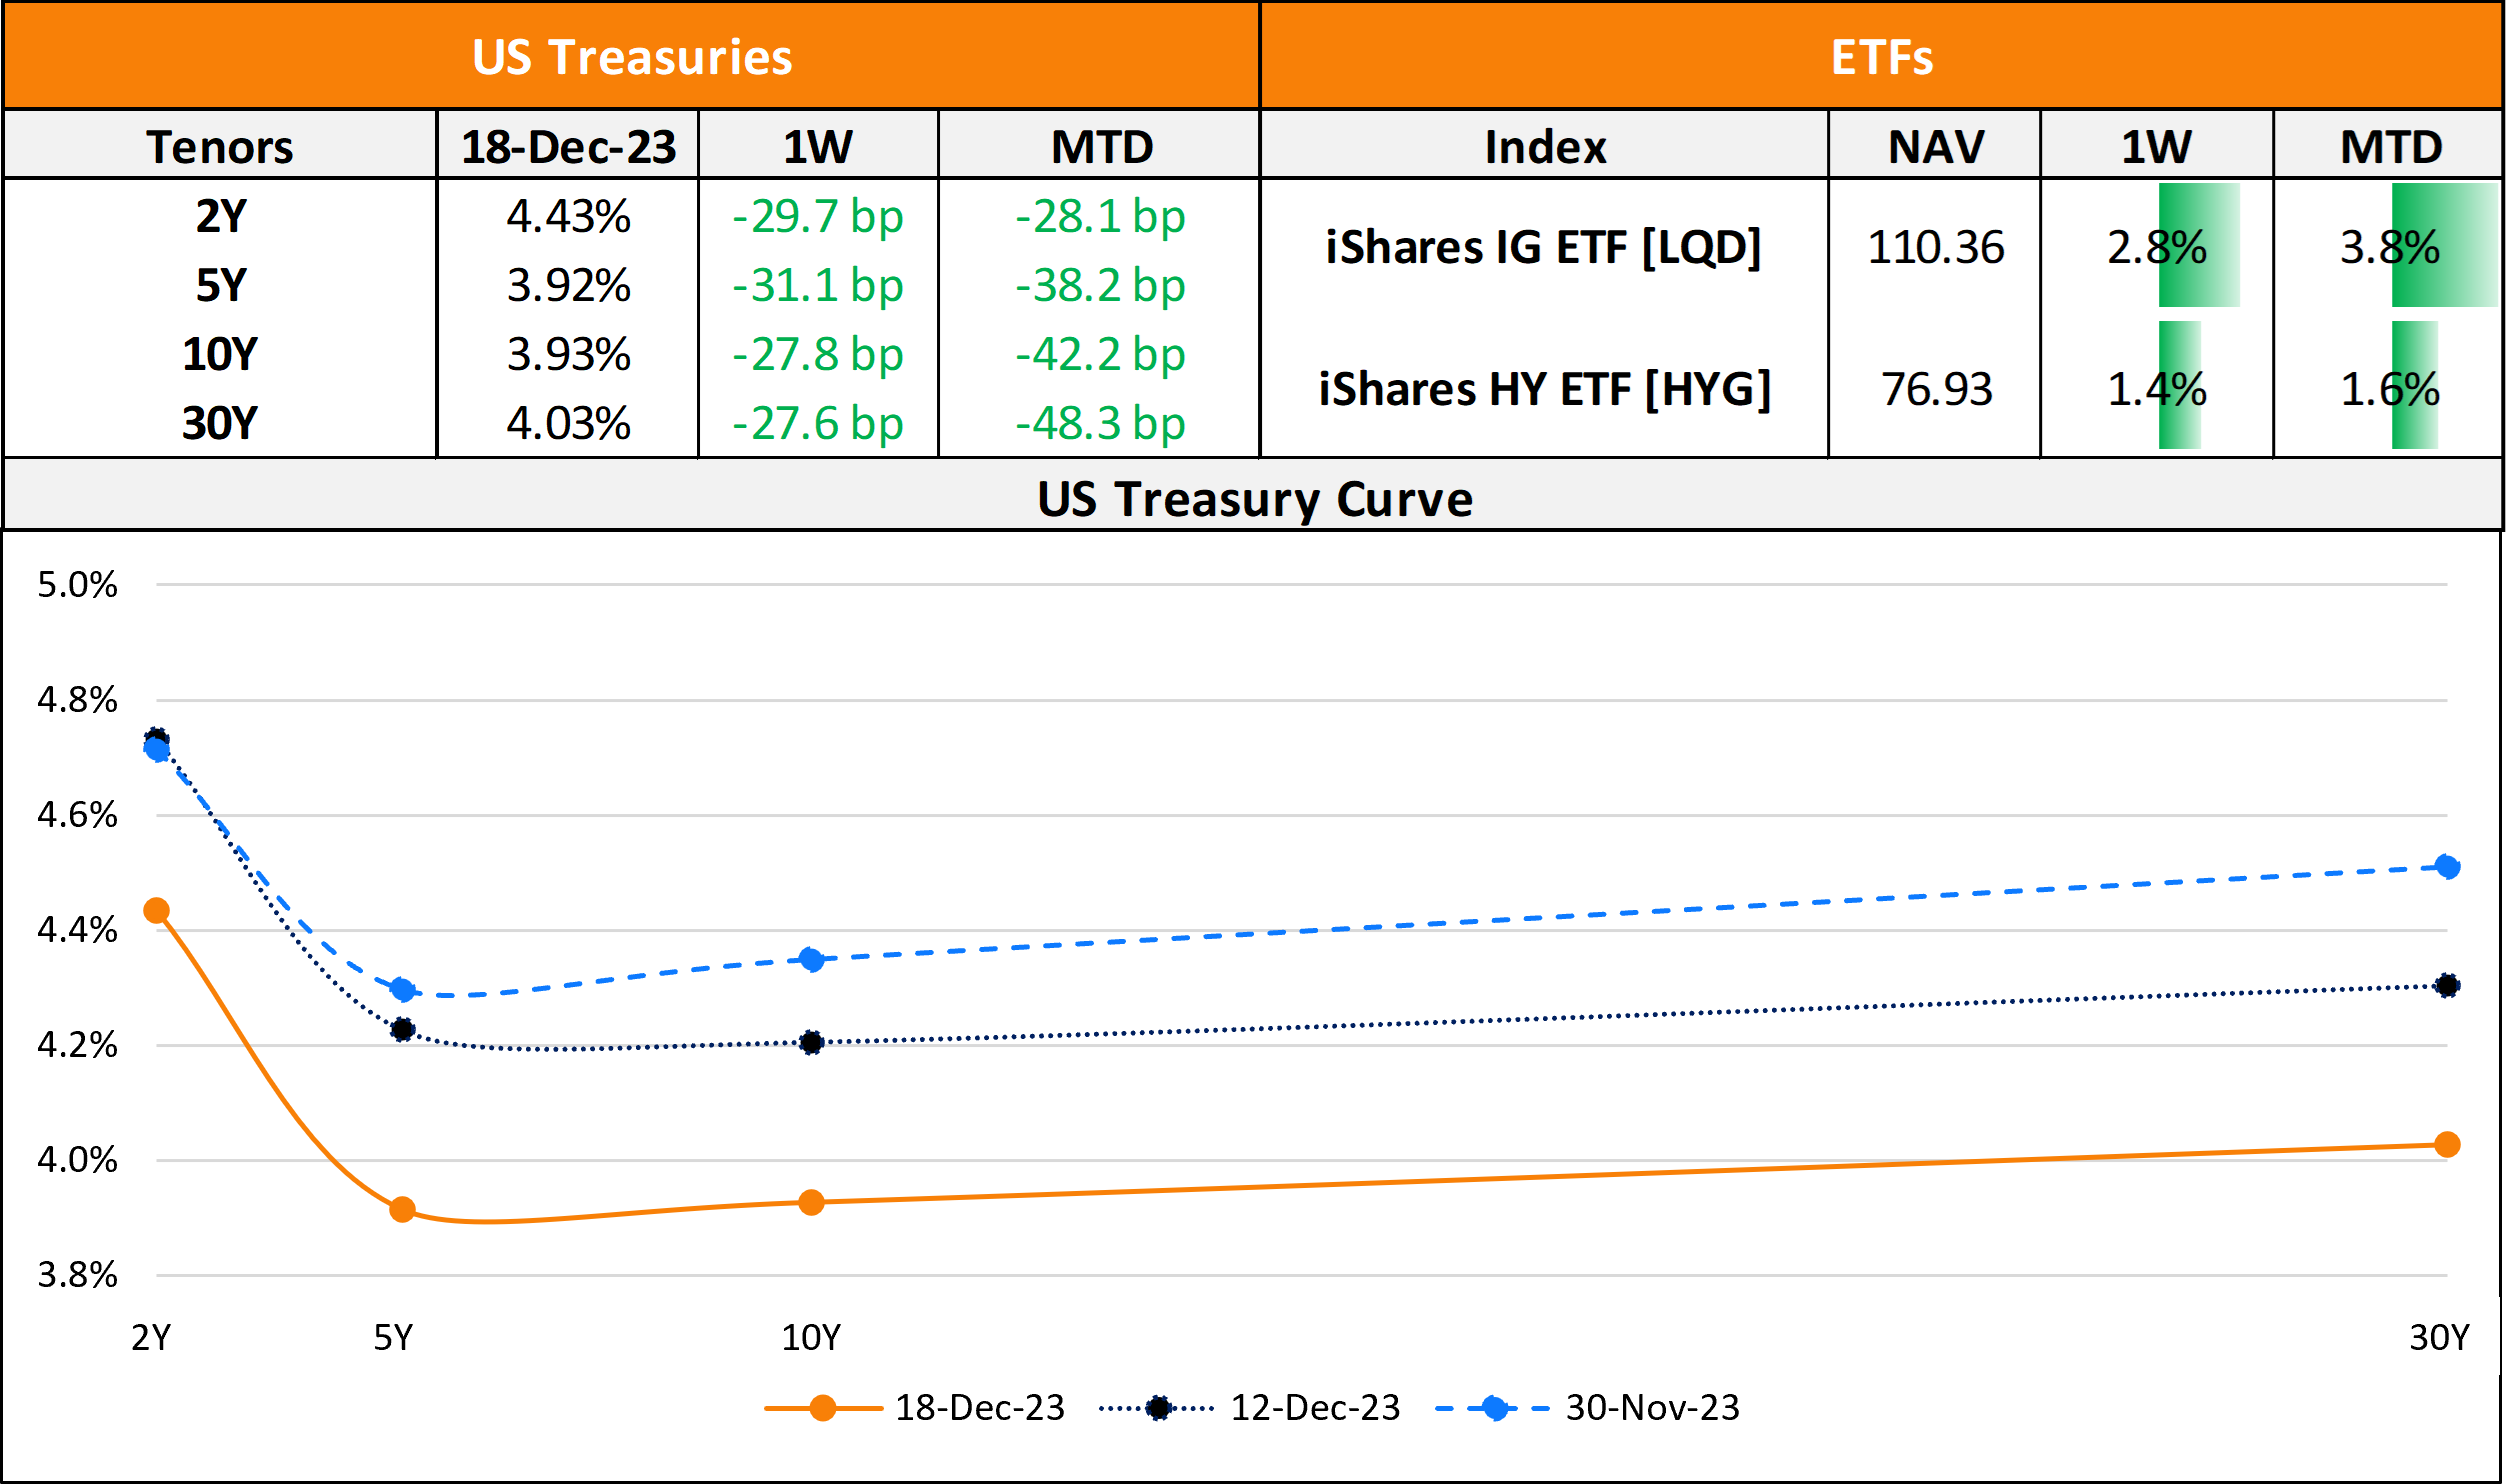Image resolution: width=2506 pixels, height=1484 pixels.
Task: Click the ETFs header
Action: (1881, 57)
